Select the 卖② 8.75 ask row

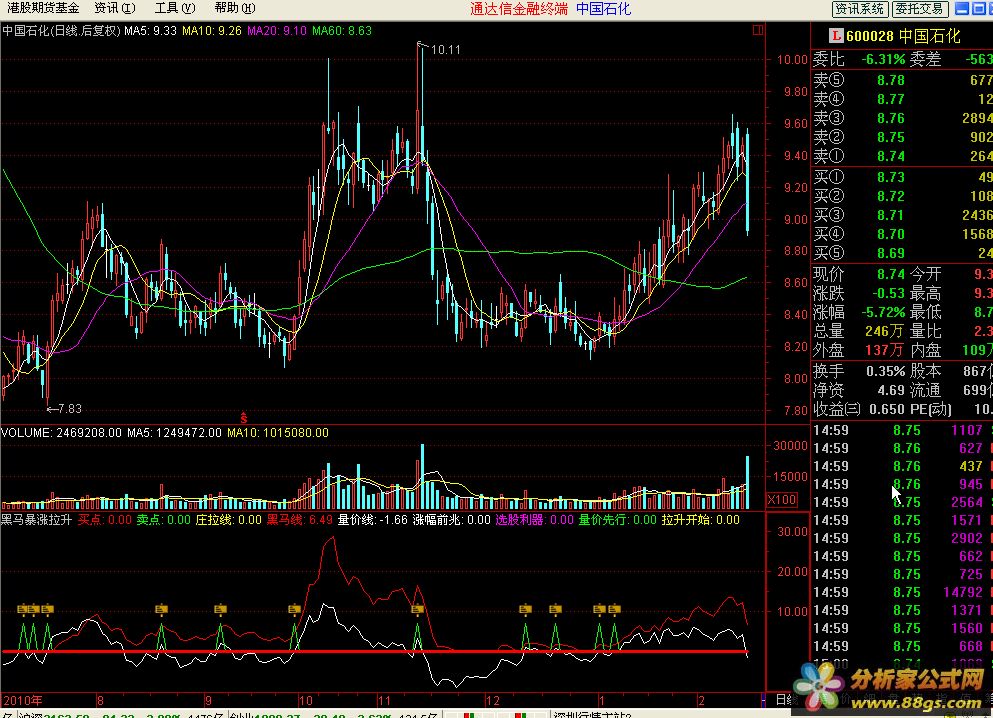pyautogui.click(x=902, y=137)
